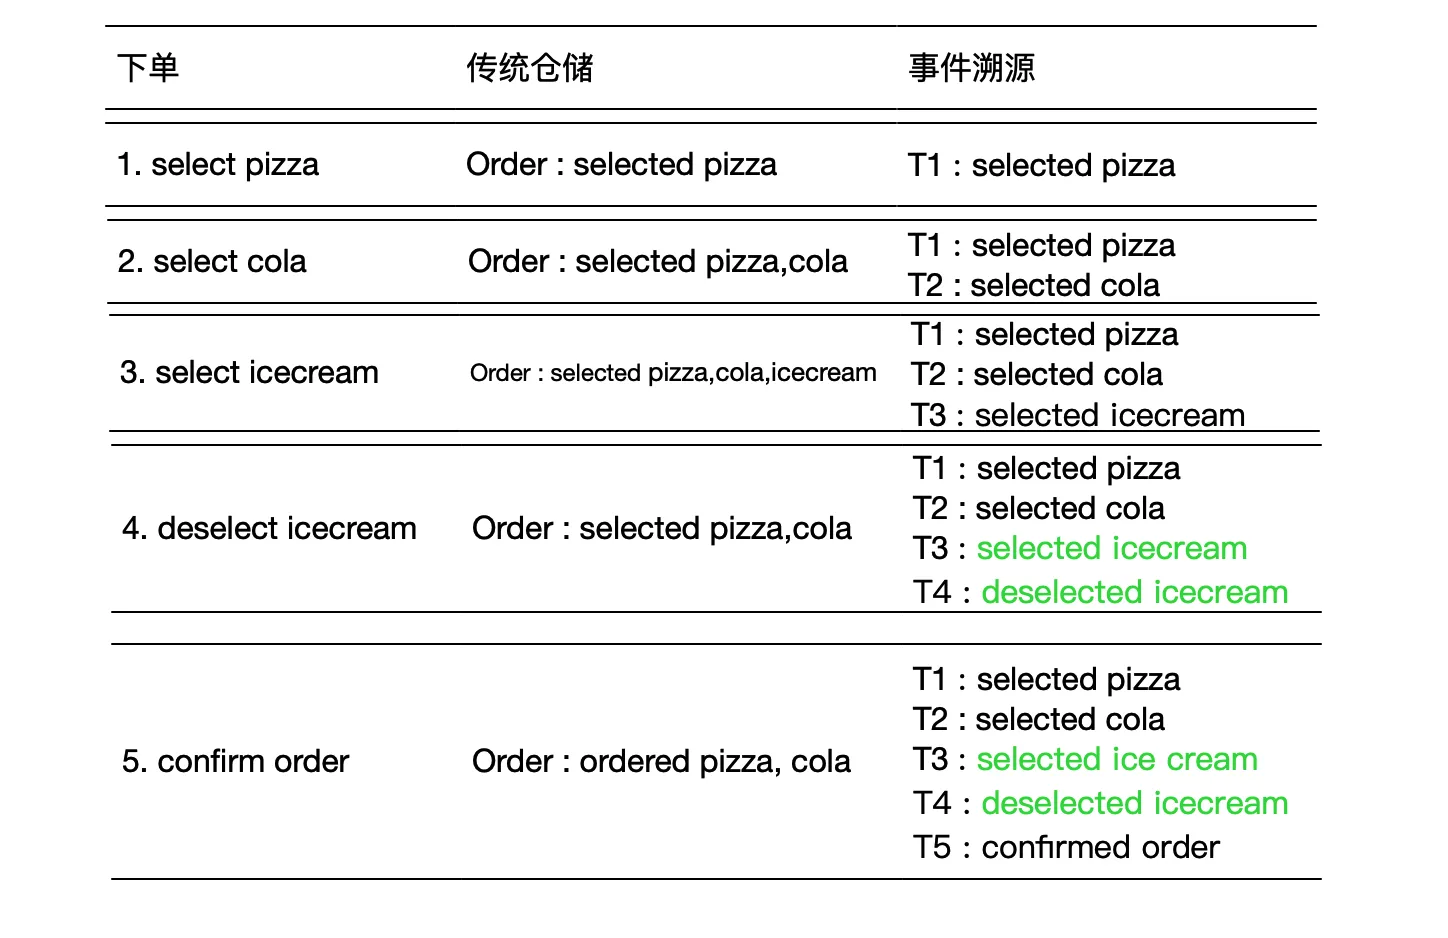
Task: Select the '3. select icecream' cell
Action: point(249,372)
